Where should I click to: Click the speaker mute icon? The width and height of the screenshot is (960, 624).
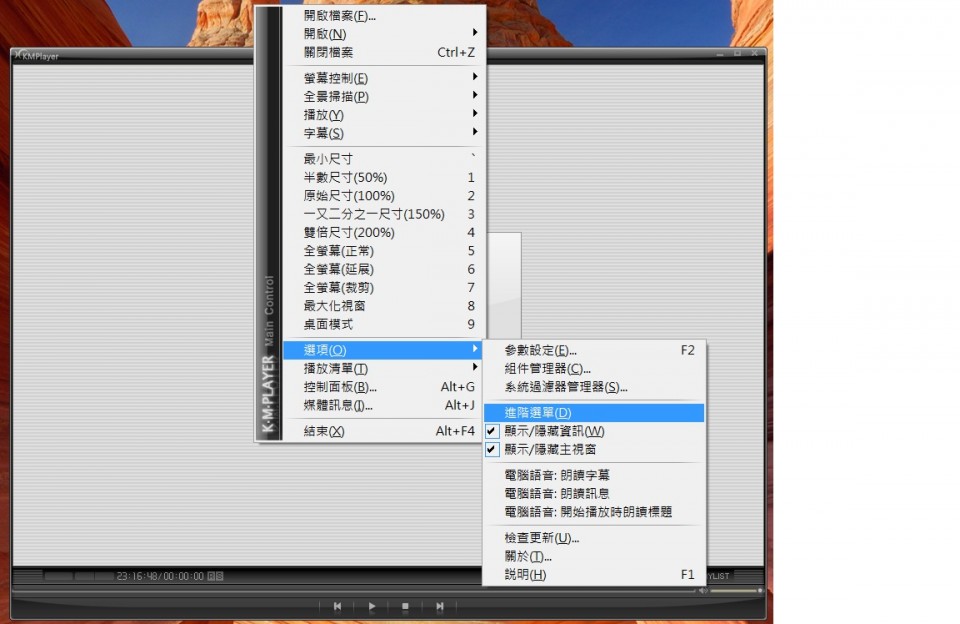(x=703, y=591)
